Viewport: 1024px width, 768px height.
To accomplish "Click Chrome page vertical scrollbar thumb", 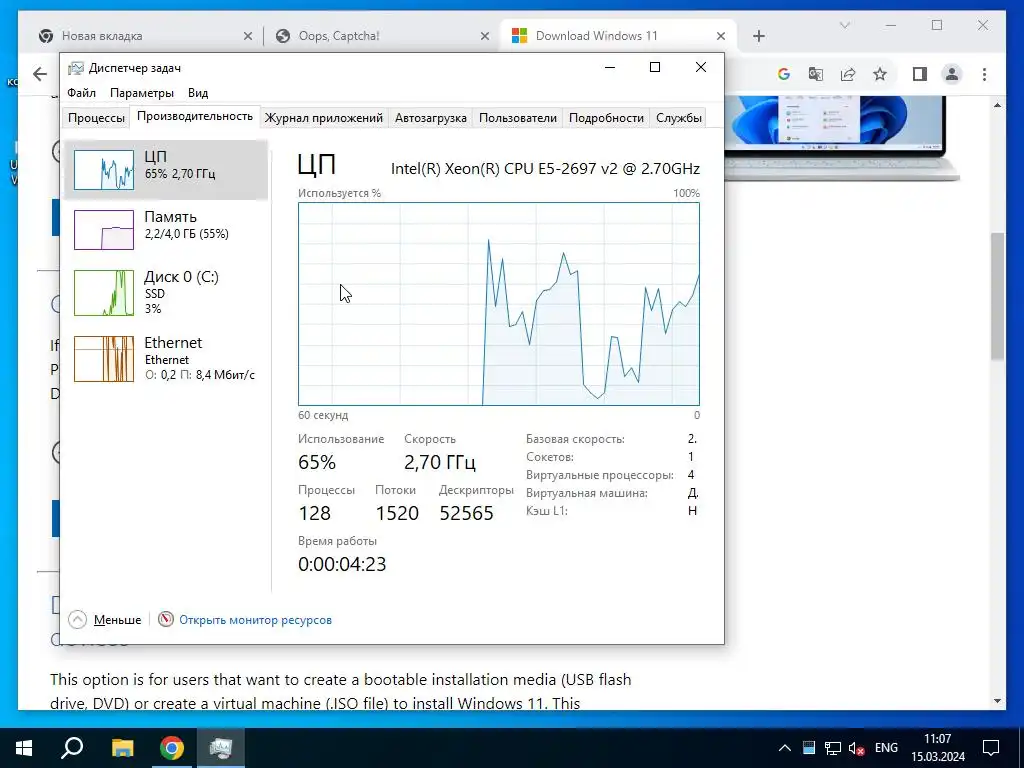I will (x=997, y=296).
